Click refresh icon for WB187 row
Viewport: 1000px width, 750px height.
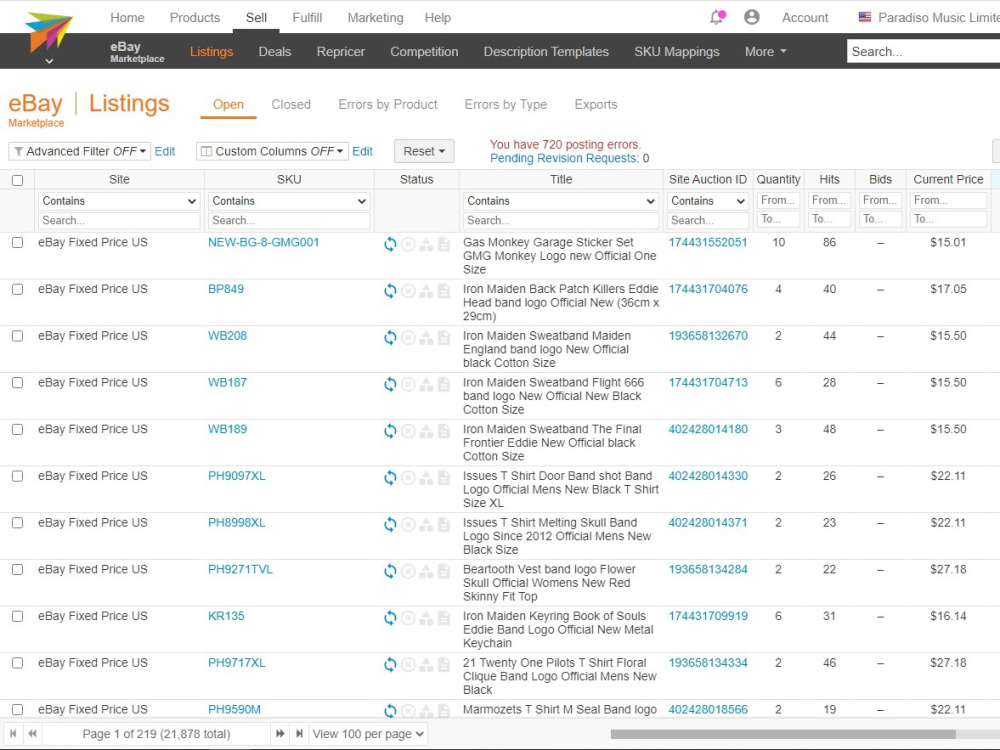pos(390,384)
